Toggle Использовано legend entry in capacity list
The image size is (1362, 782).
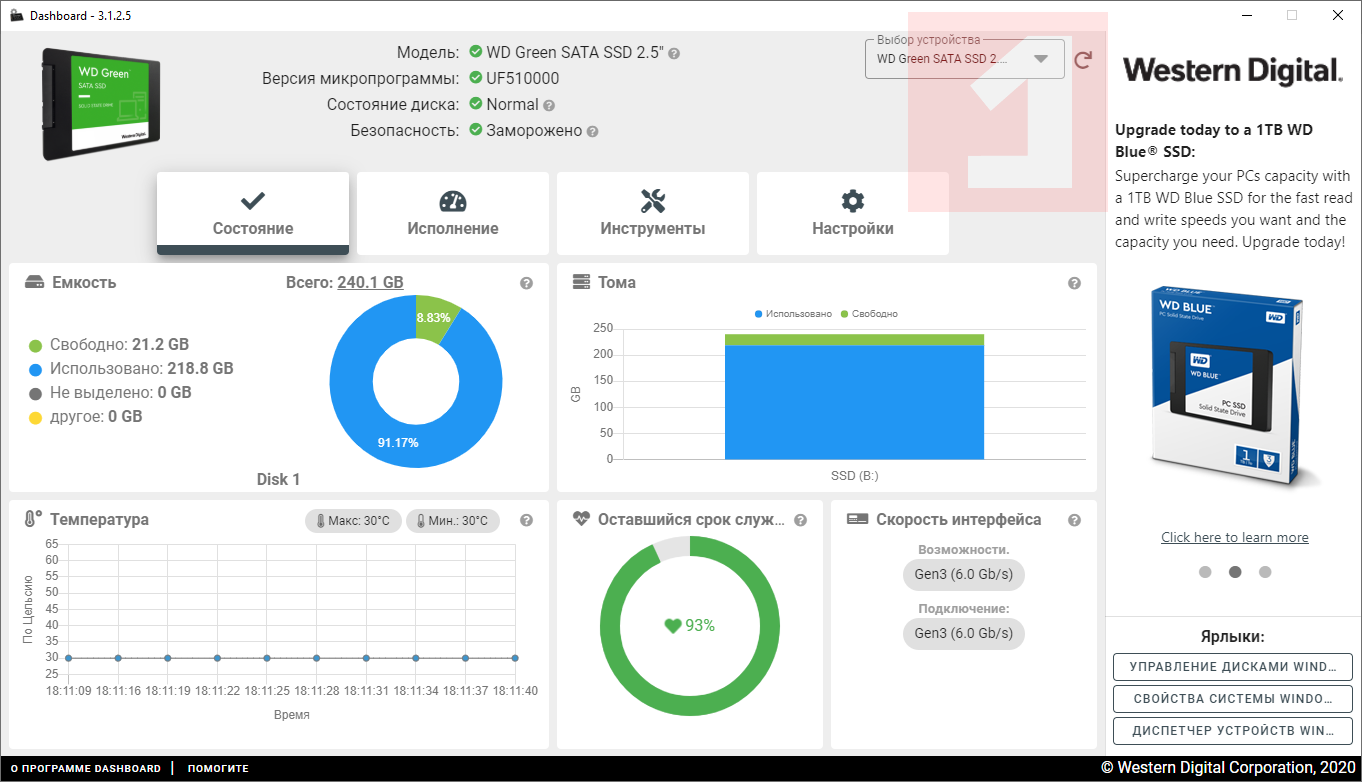click(x=131, y=368)
